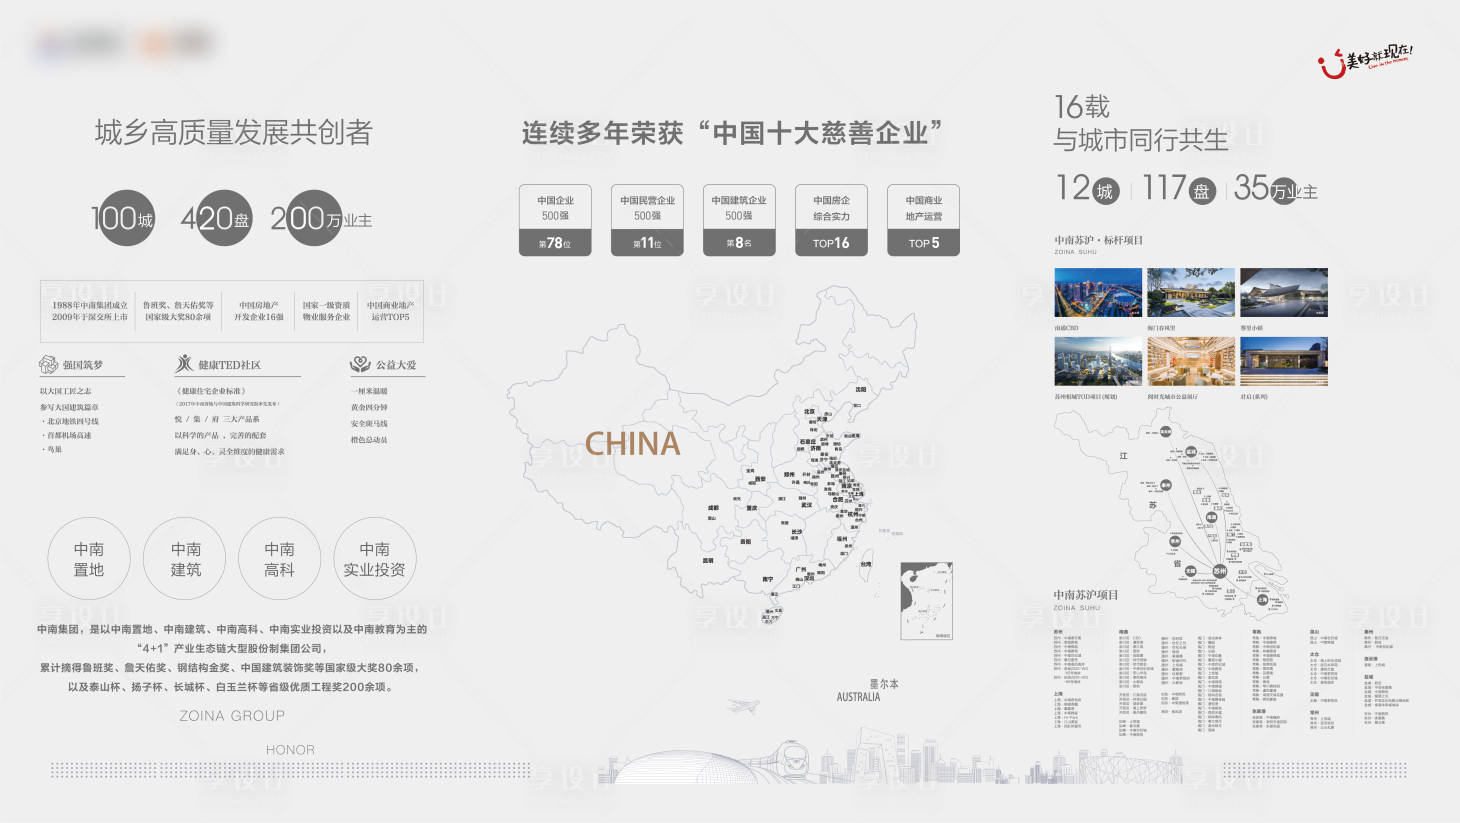Click the 12城 circle badge
The width and height of the screenshot is (1460, 823).
click(x=1104, y=190)
